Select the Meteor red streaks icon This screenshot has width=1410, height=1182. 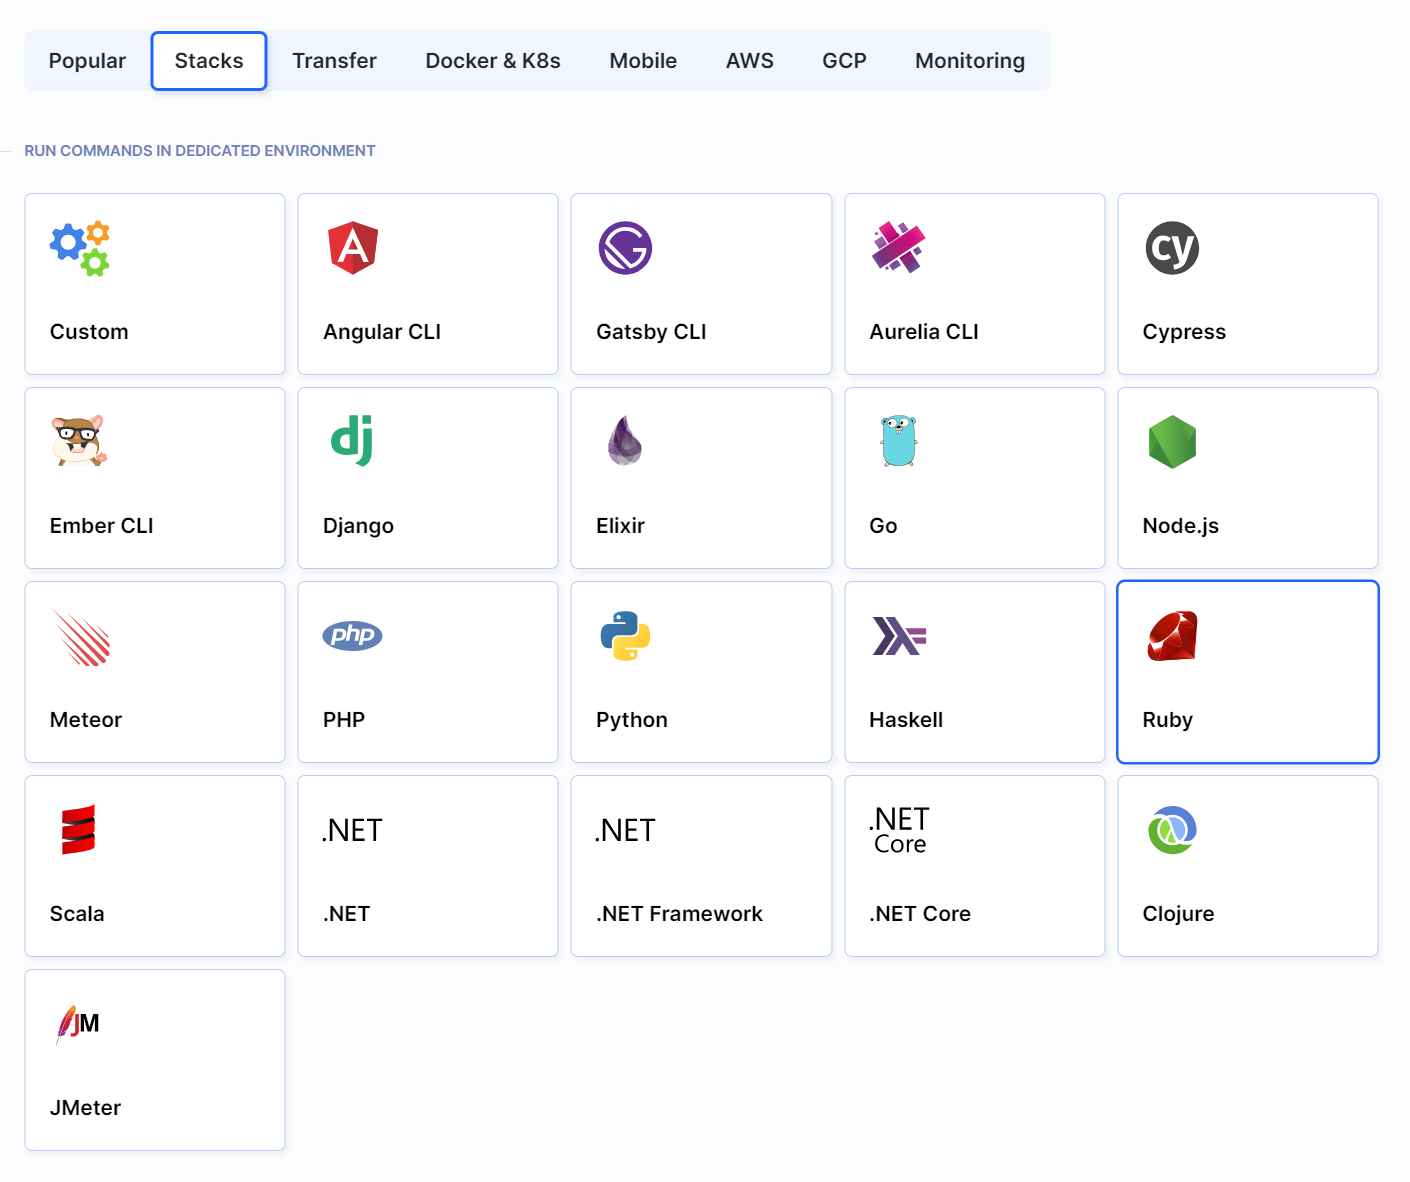81,637
